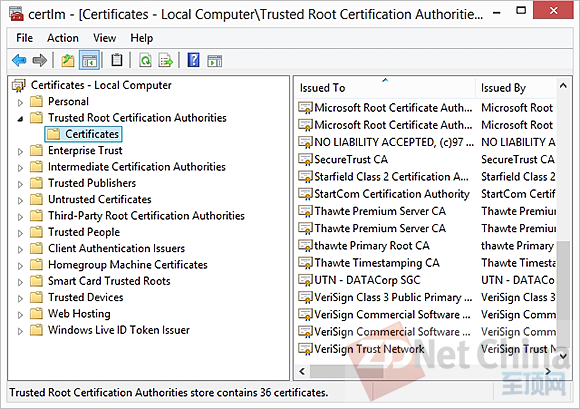This screenshot has width=580, height=409.
Task: Expand the Client Authentication Issuers node
Action: tap(20, 249)
